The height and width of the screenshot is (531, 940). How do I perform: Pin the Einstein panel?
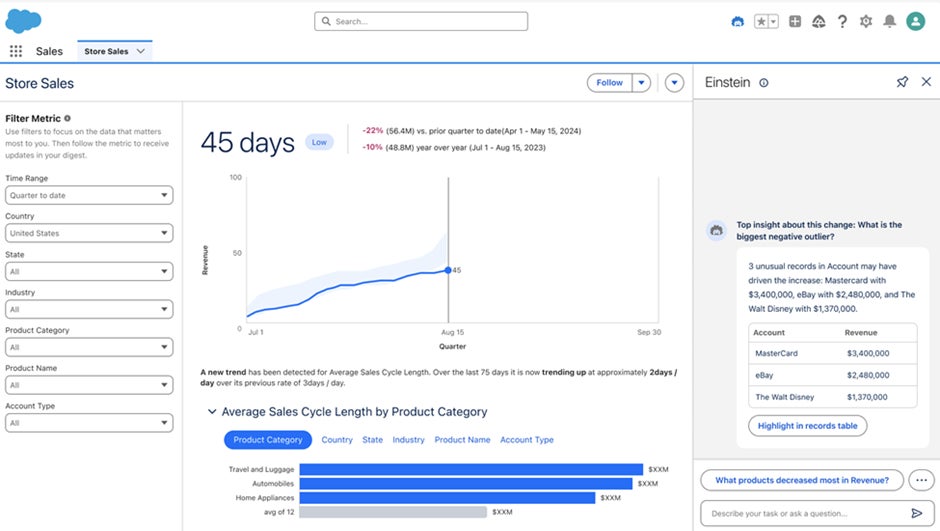902,82
